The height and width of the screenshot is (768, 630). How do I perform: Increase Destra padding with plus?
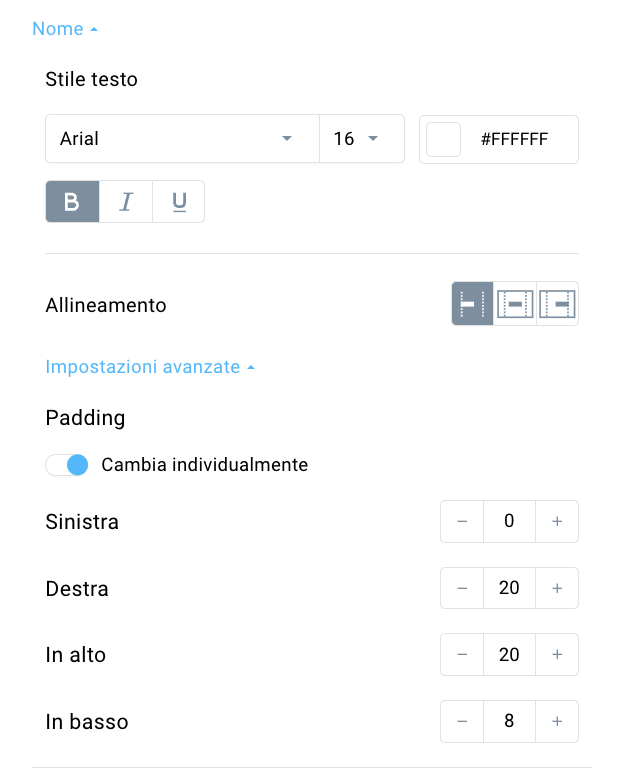[557, 588]
